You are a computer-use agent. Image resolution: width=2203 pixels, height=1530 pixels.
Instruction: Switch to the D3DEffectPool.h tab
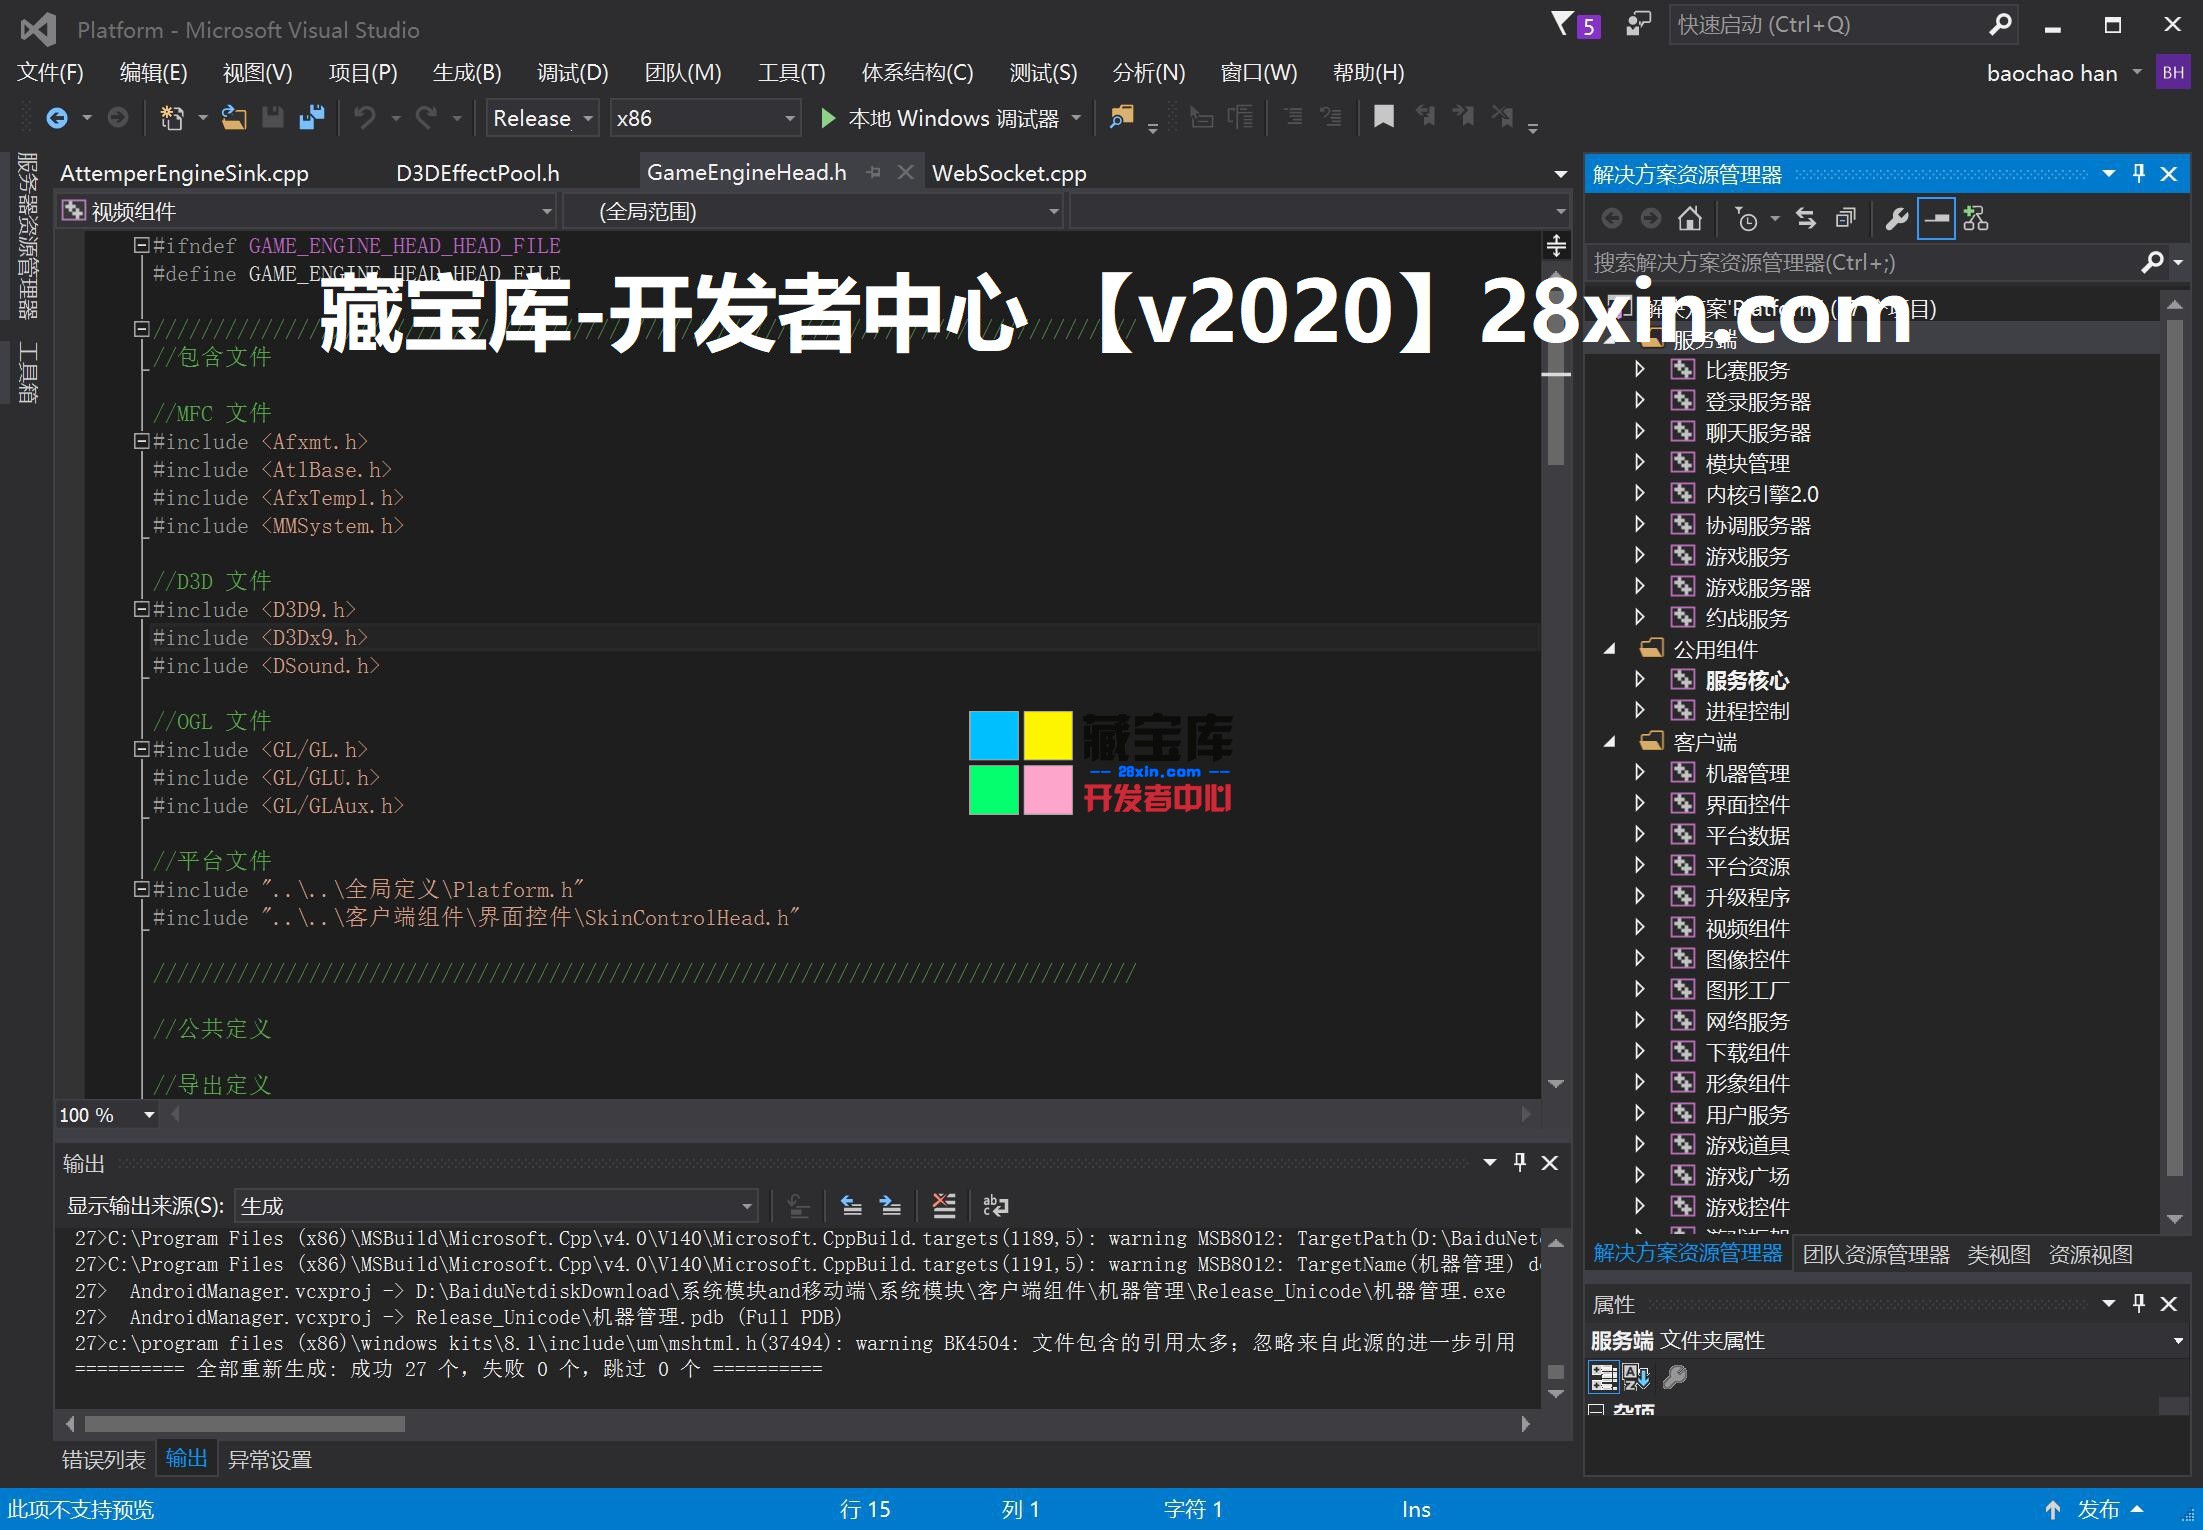tap(478, 173)
